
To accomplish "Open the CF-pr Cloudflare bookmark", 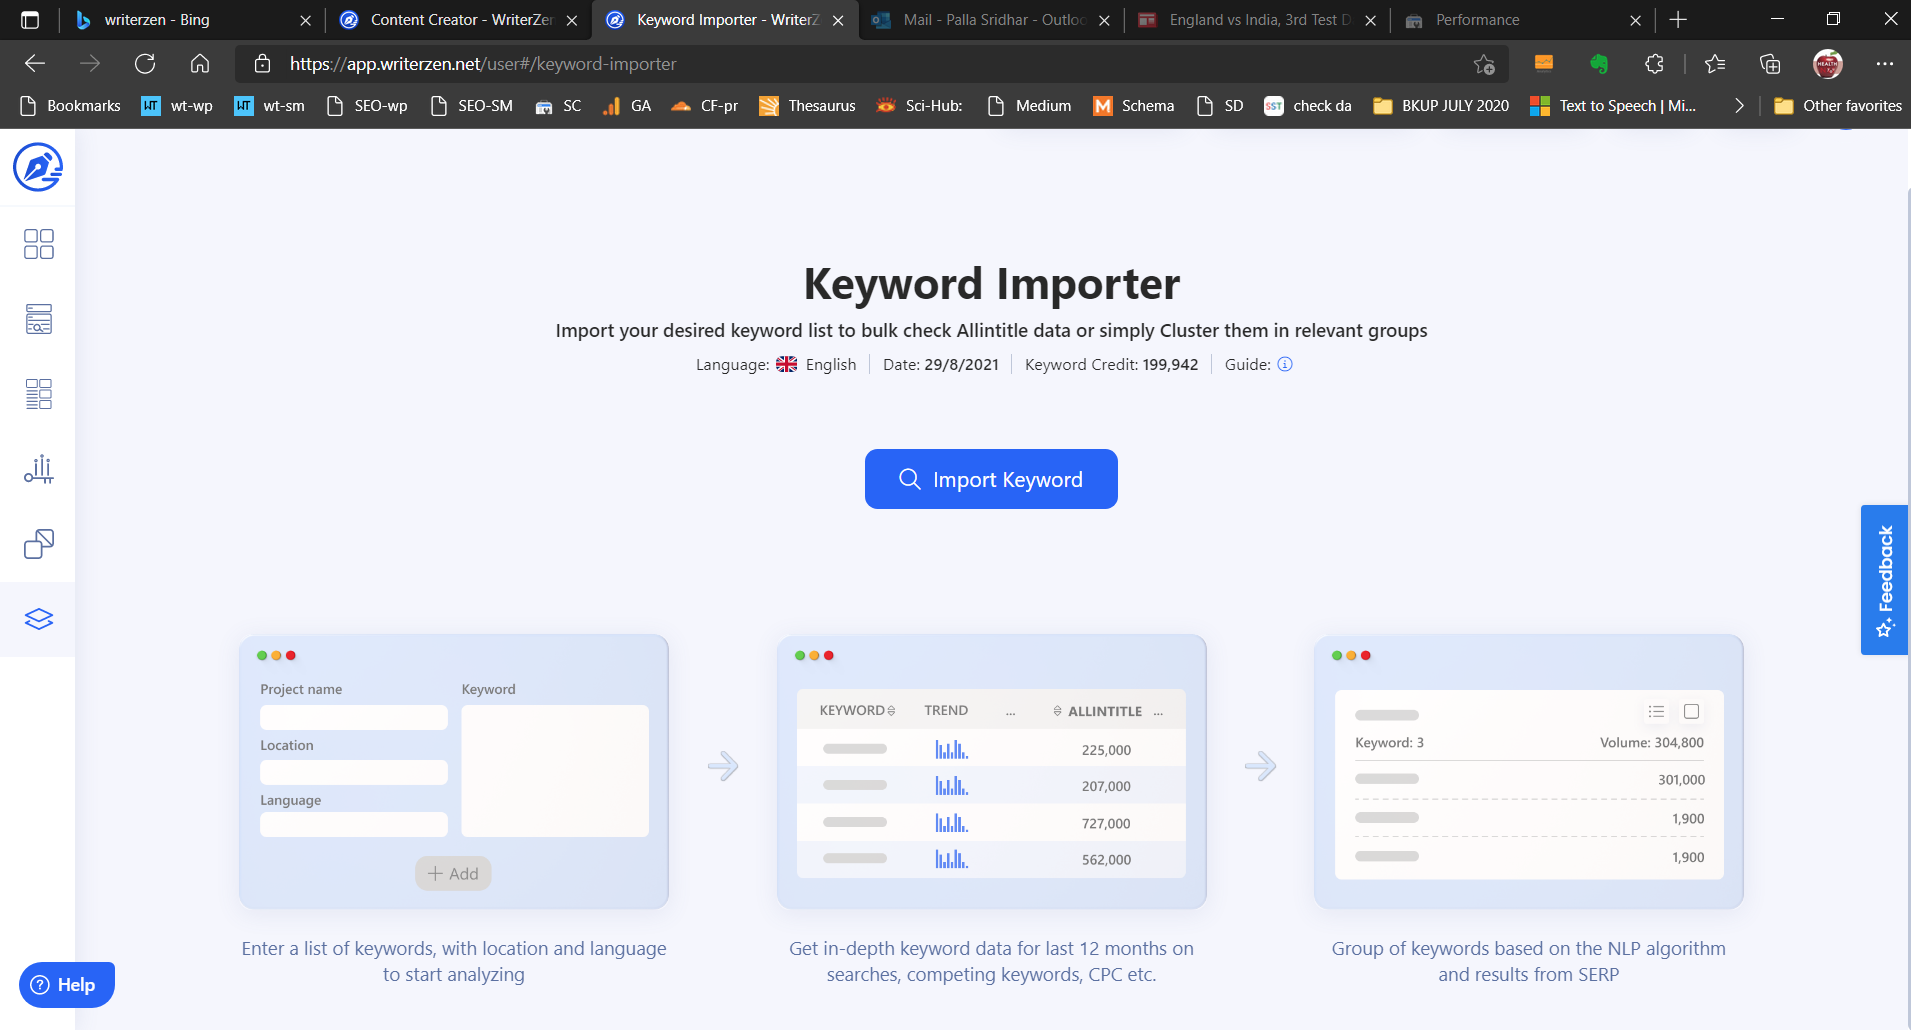I will (704, 106).
